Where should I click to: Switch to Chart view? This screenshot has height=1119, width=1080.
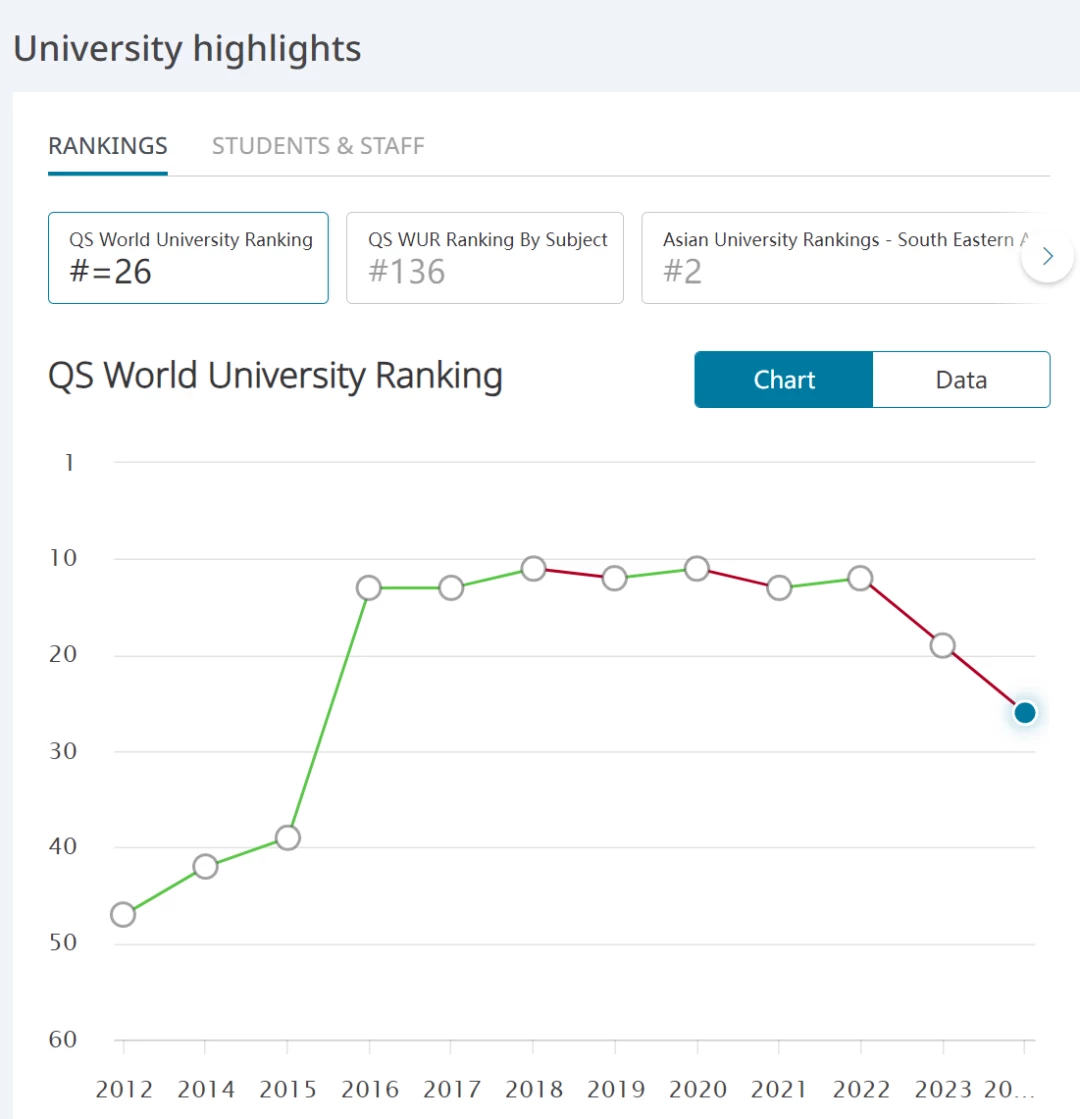pyautogui.click(x=784, y=380)
